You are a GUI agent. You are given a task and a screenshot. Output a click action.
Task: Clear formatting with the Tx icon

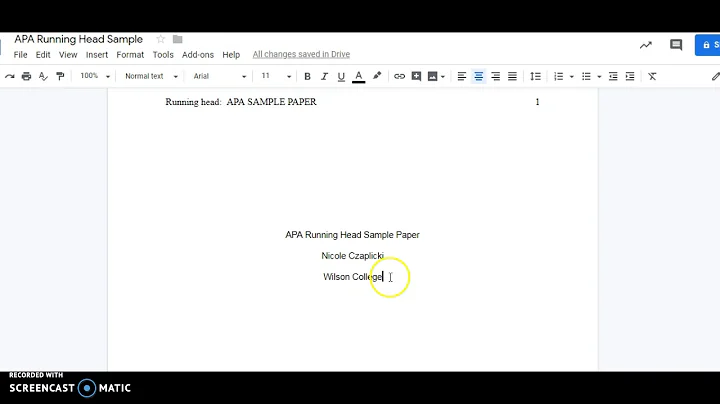point(652,77)
